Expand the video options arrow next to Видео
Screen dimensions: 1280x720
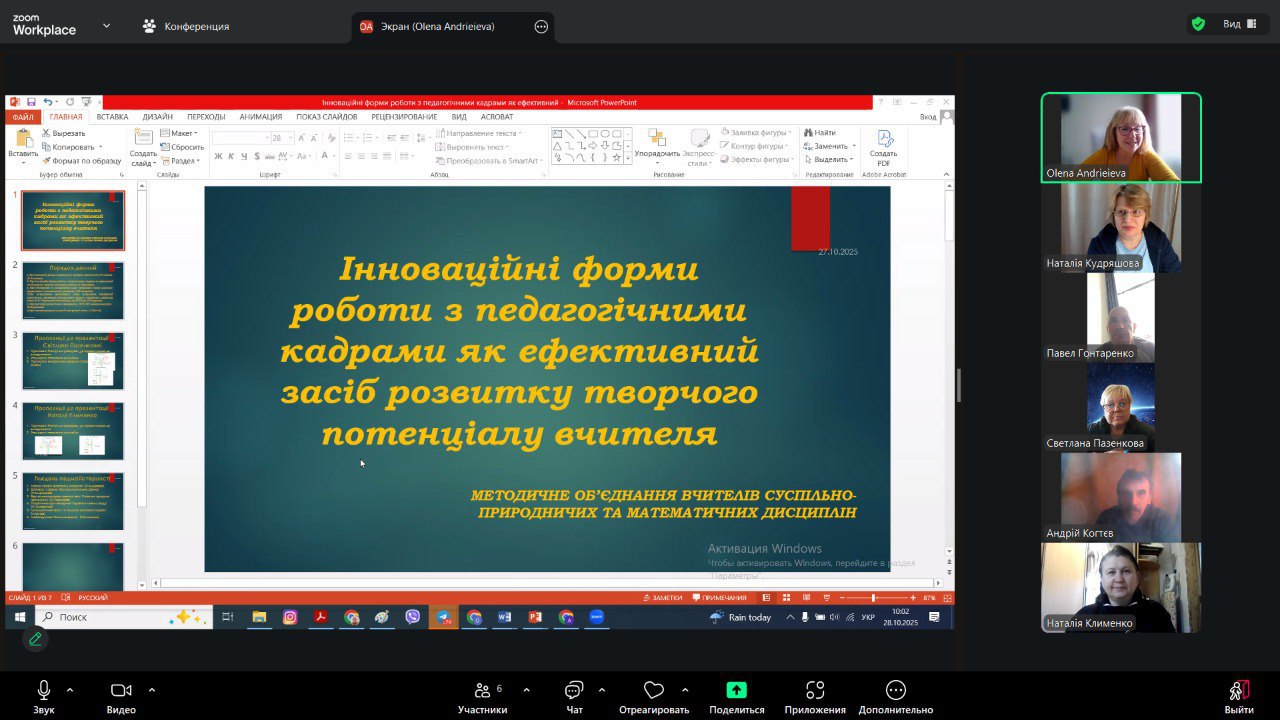(152, 689)
